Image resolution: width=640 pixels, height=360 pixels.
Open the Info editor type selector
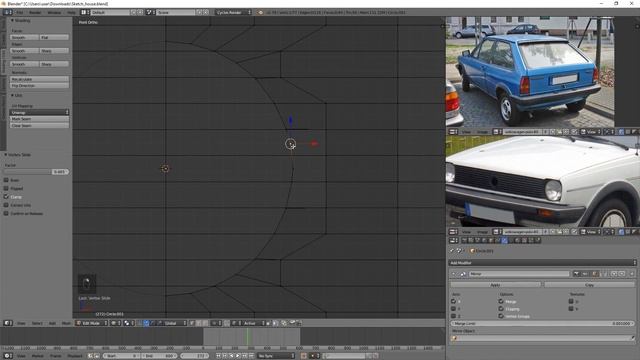click(x=7, y=12)
